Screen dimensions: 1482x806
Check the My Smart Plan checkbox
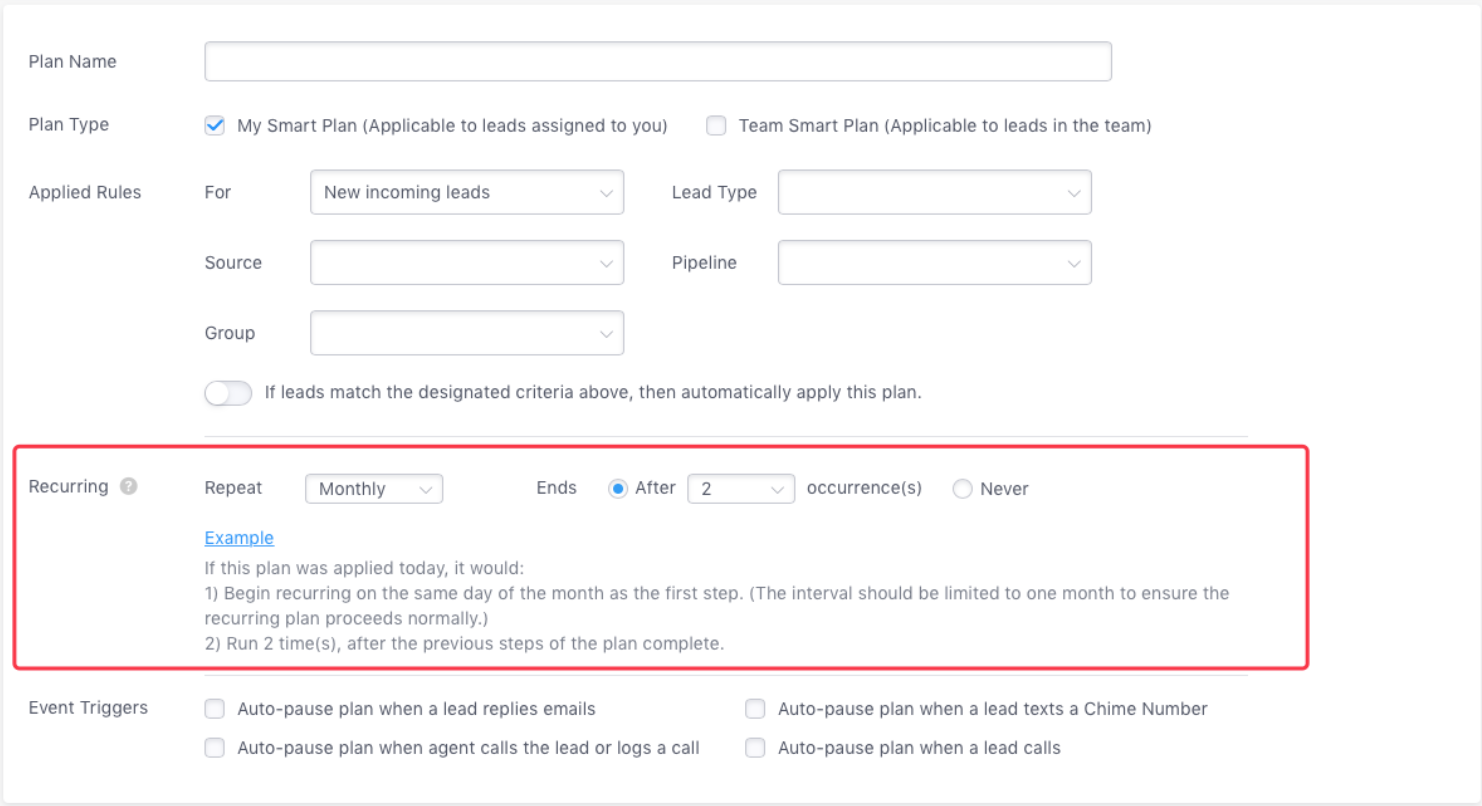pos(214,126)
